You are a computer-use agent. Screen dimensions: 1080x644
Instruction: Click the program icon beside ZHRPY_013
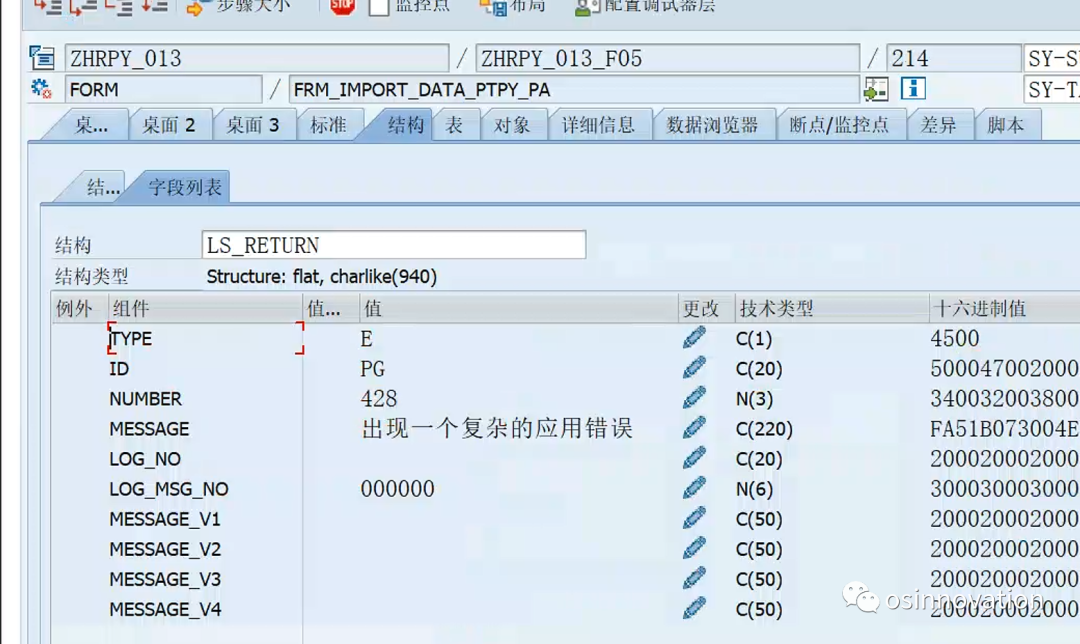(x=42, y=58)
